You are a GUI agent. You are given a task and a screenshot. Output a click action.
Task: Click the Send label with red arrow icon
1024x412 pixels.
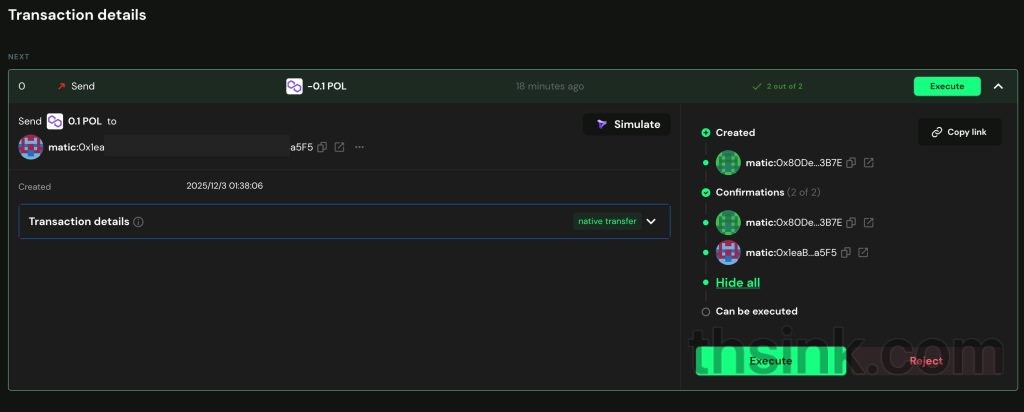click(x=76, y=86)
